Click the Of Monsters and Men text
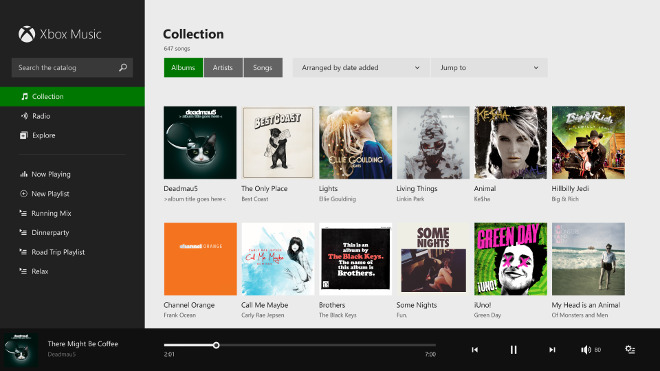Image resolution: width=660 pixels, height=371 pixels. 580,315
